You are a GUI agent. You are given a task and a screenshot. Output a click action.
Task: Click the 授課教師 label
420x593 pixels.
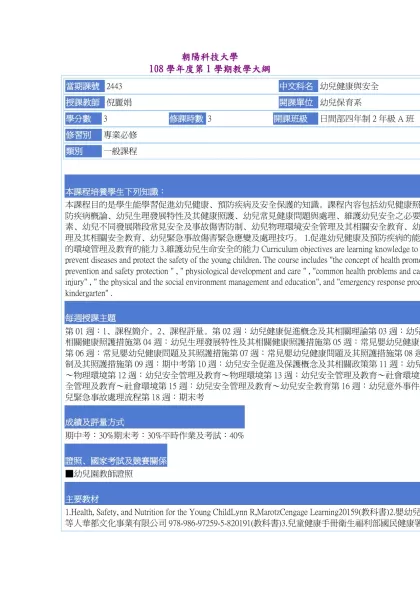[x=84, y=102]
